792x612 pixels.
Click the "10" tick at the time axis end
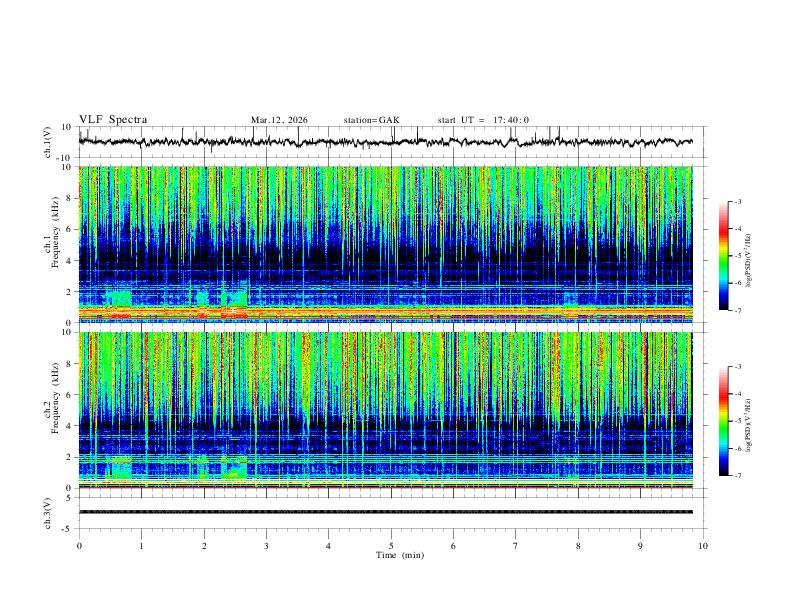click(703, 546)
